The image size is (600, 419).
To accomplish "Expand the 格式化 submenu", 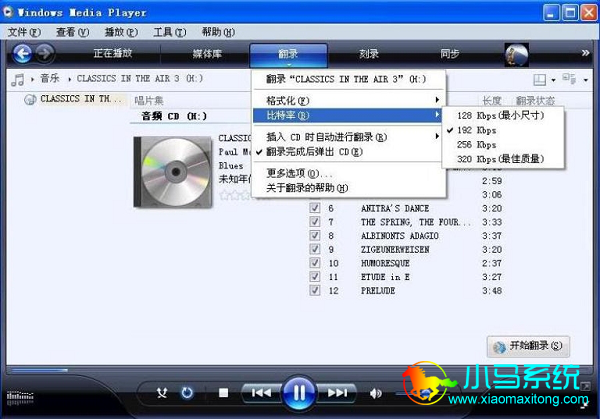I will pos(349,101).
